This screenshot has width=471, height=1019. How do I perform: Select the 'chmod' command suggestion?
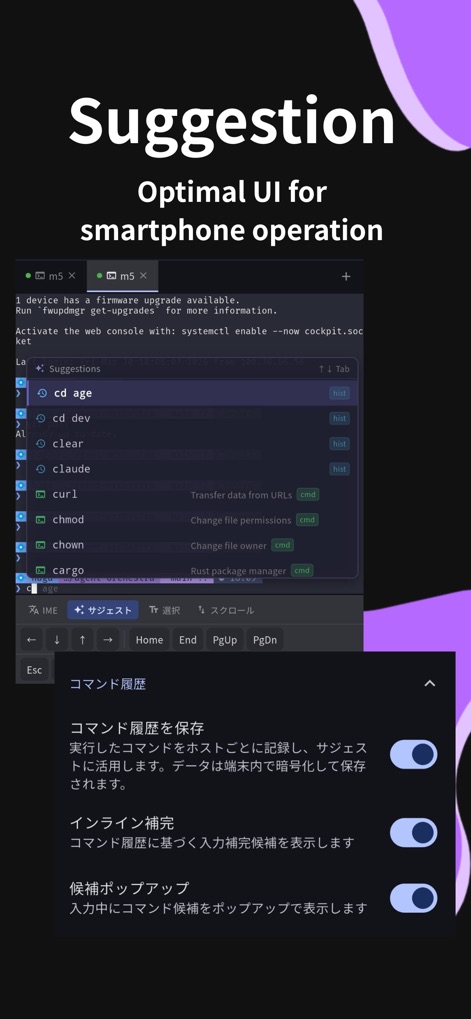(x=192, y=520)
